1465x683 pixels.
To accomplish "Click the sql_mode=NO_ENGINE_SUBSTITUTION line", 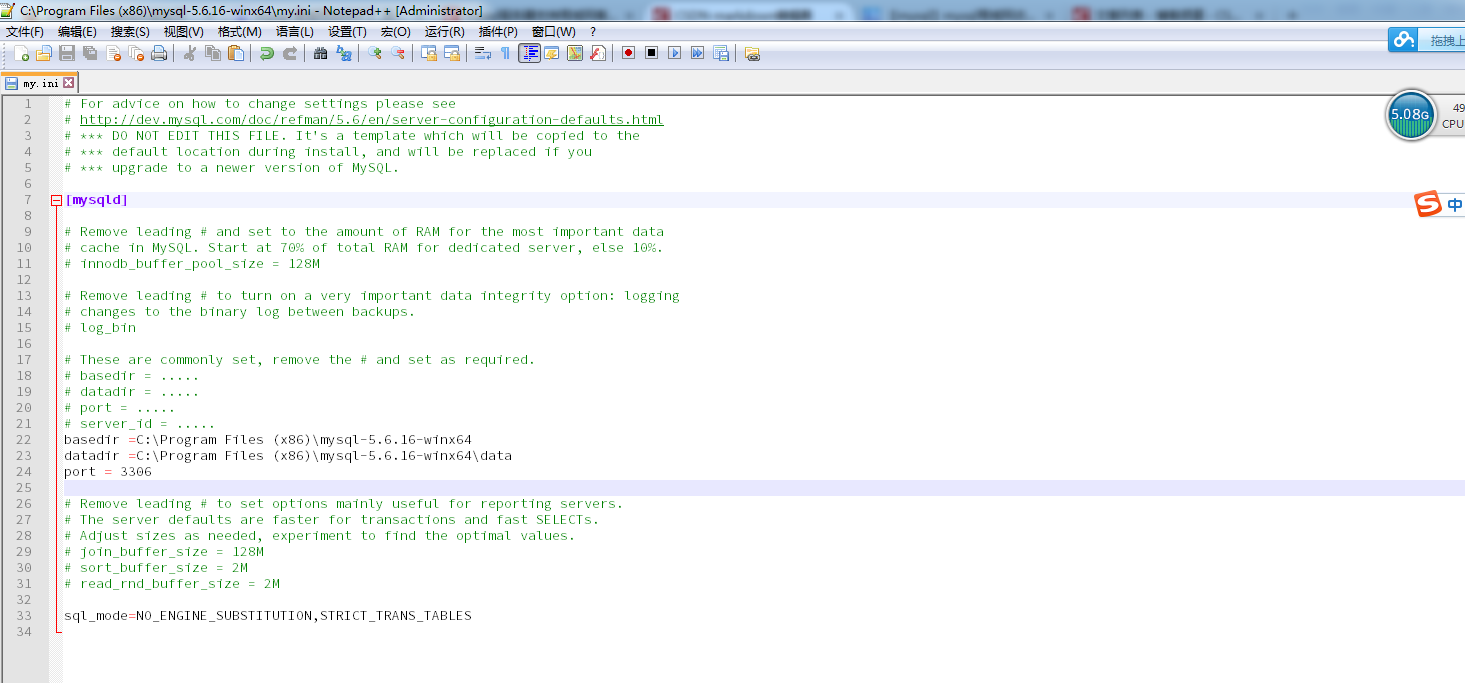I will point(268,616).
